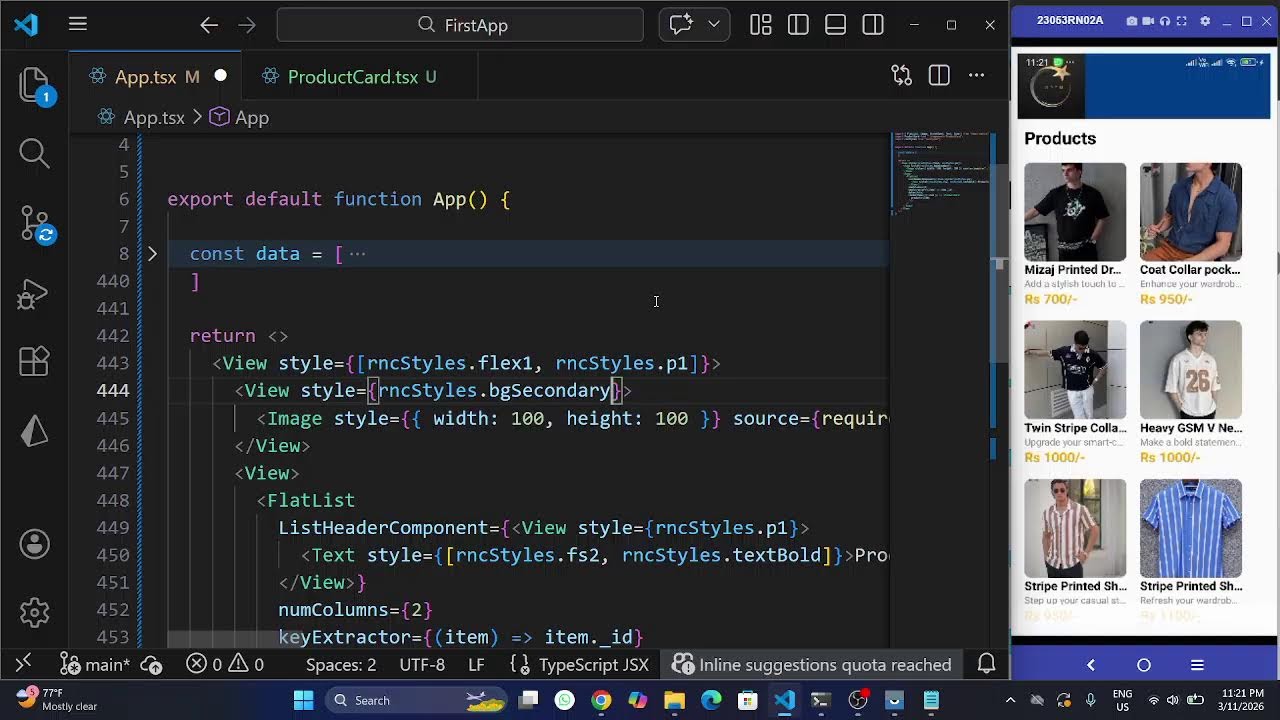Open the Source Control view
The width and height of the screenshot is (1280, 720).
[x=35, y=224]
